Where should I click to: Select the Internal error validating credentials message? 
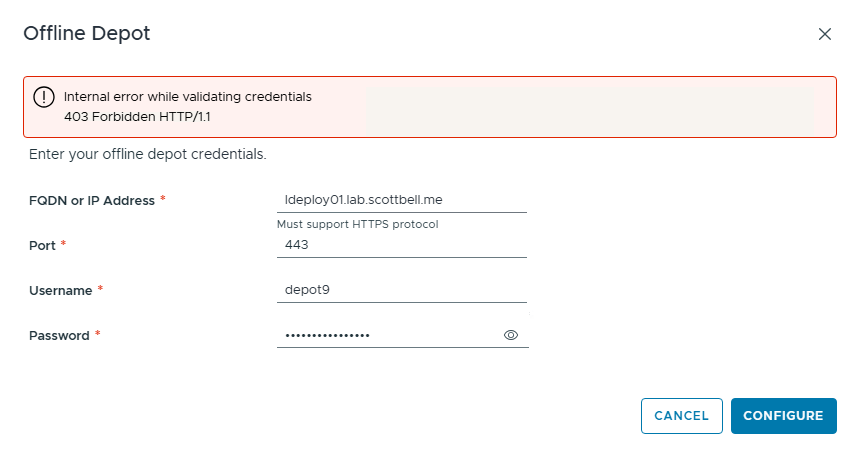pyautogui.click(x=188, y=97)
